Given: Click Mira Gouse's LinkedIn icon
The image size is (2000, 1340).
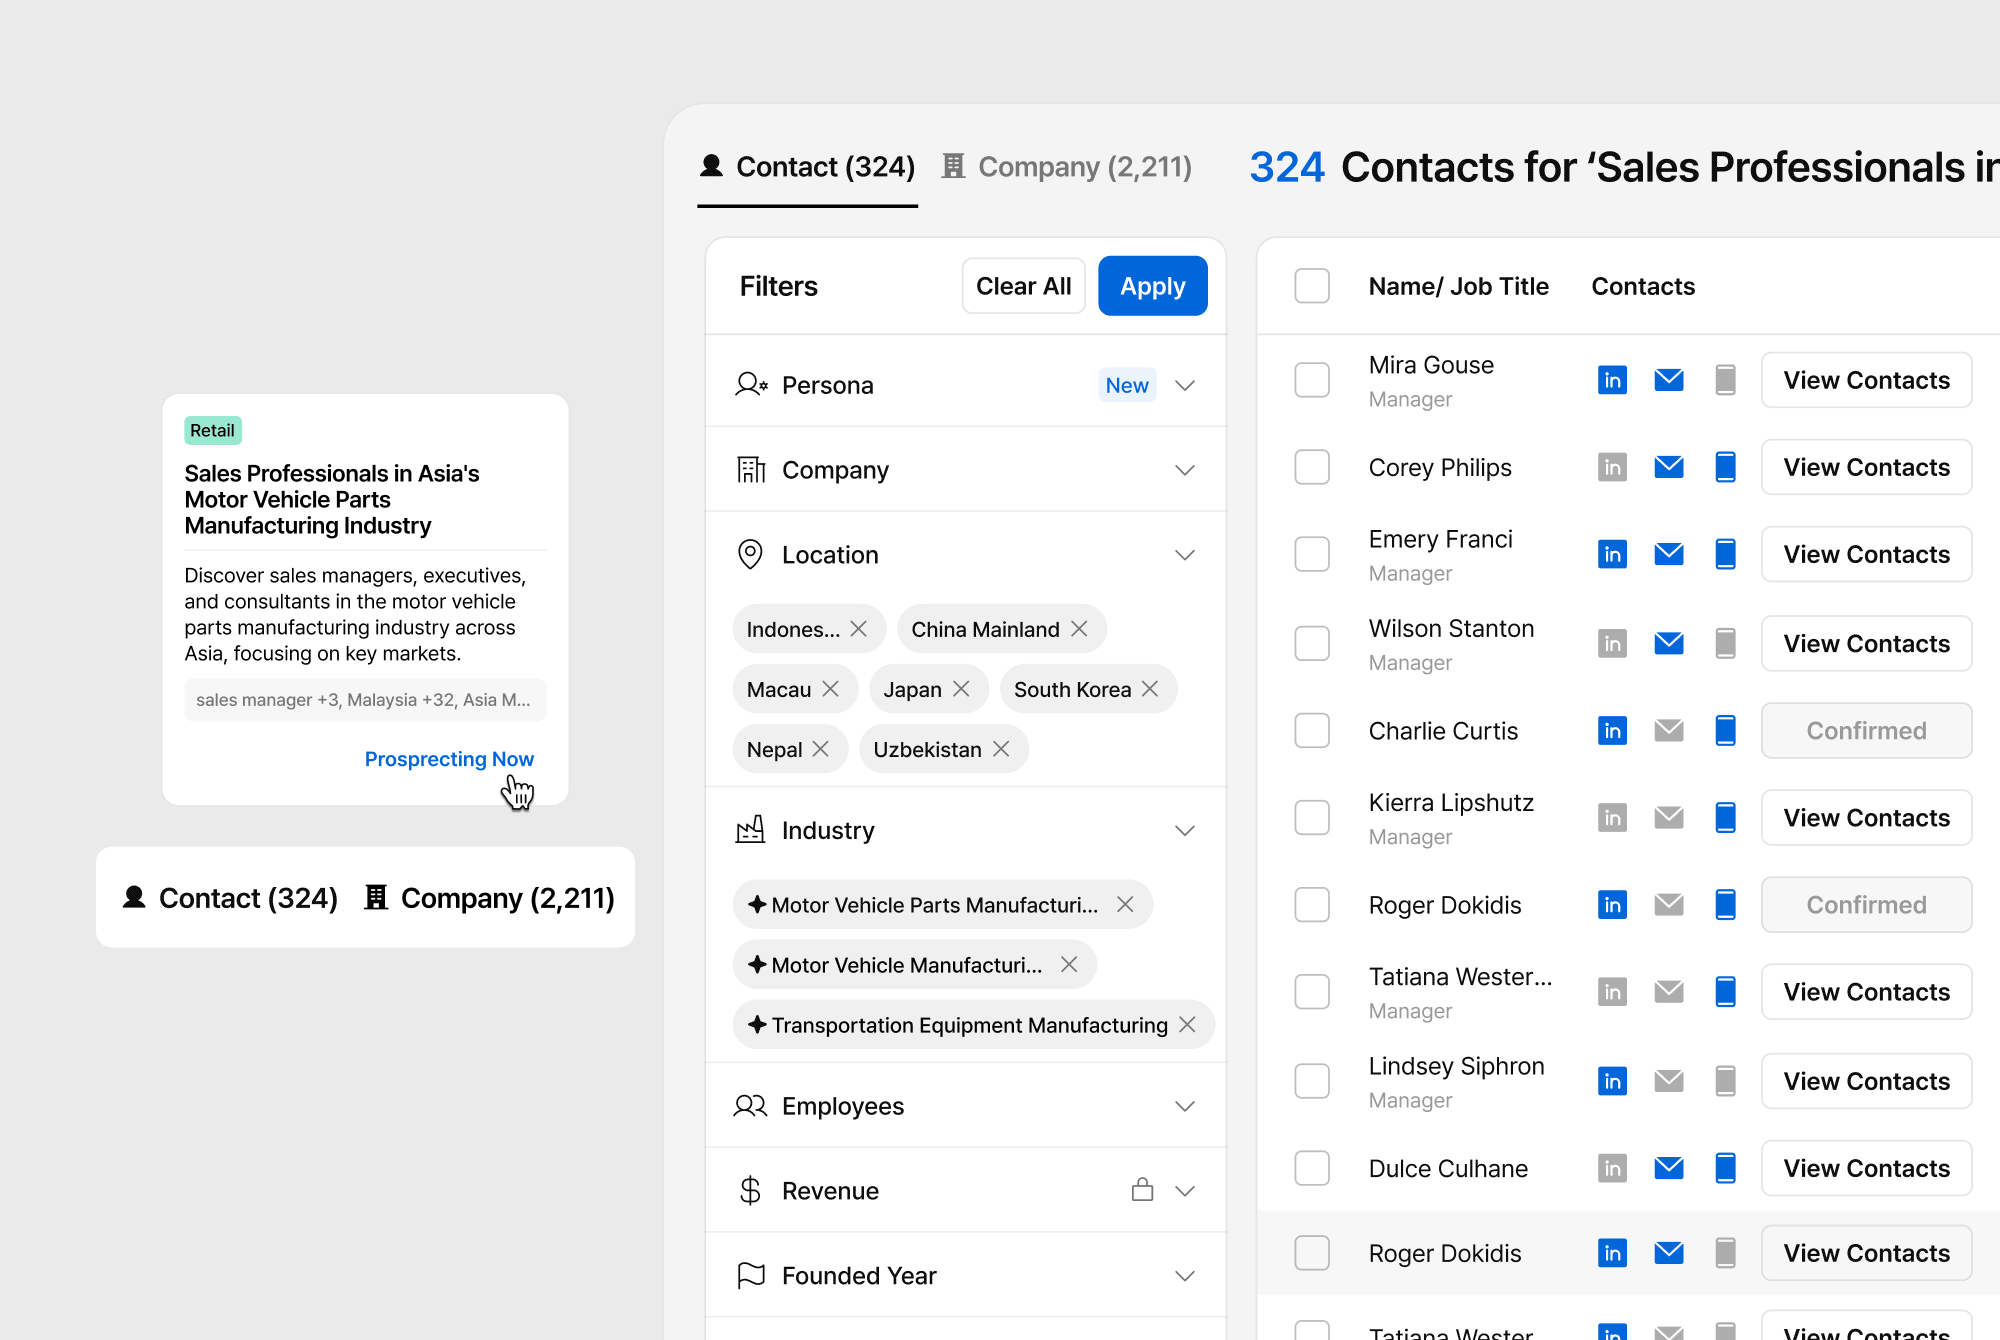Looking at the screenshot, I should pyautogui.click(x=1612, y=380).
